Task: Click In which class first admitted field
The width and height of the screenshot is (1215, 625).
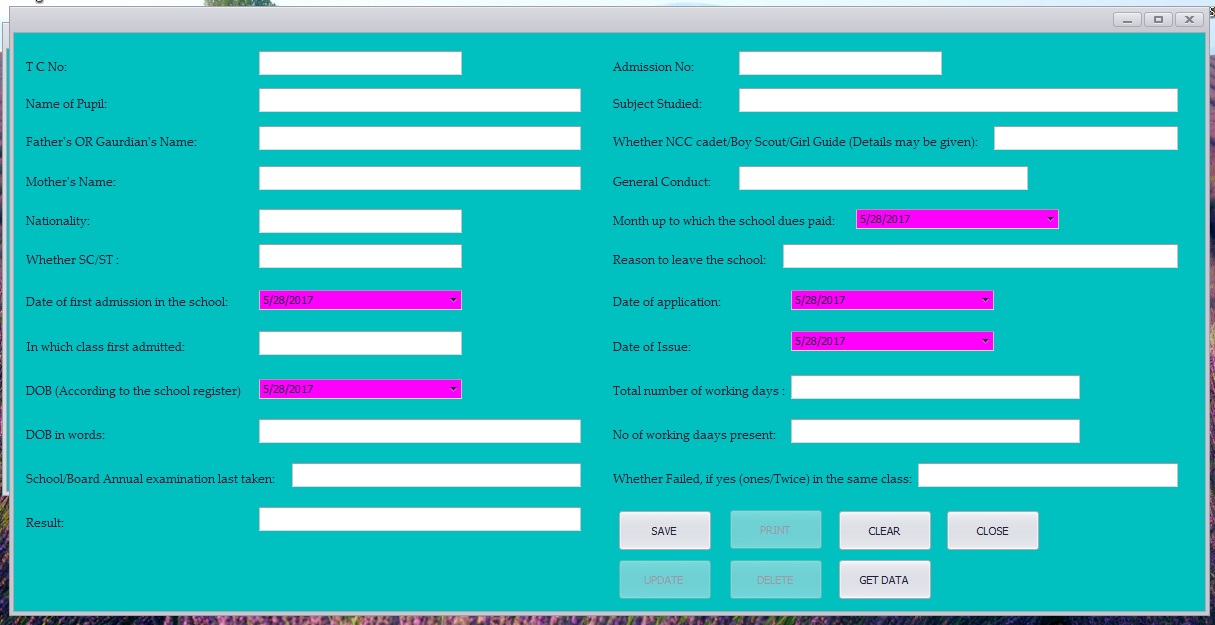Action: click(x=360, y=343)
